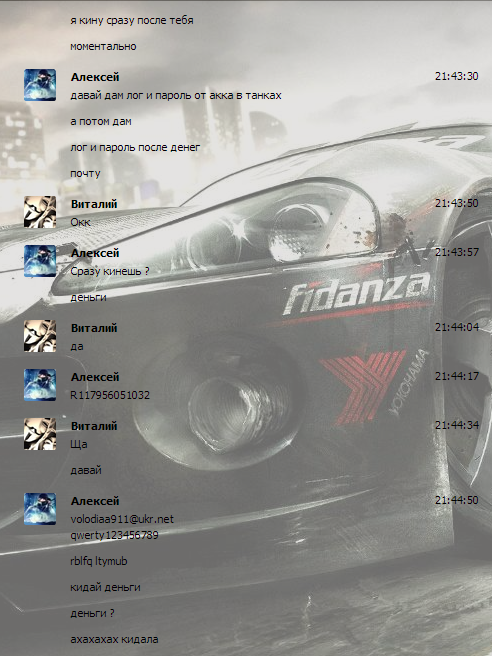Open the Виталий name link at 21:43:50
This screenshot has height=656, width=492.
click(94, 204)
